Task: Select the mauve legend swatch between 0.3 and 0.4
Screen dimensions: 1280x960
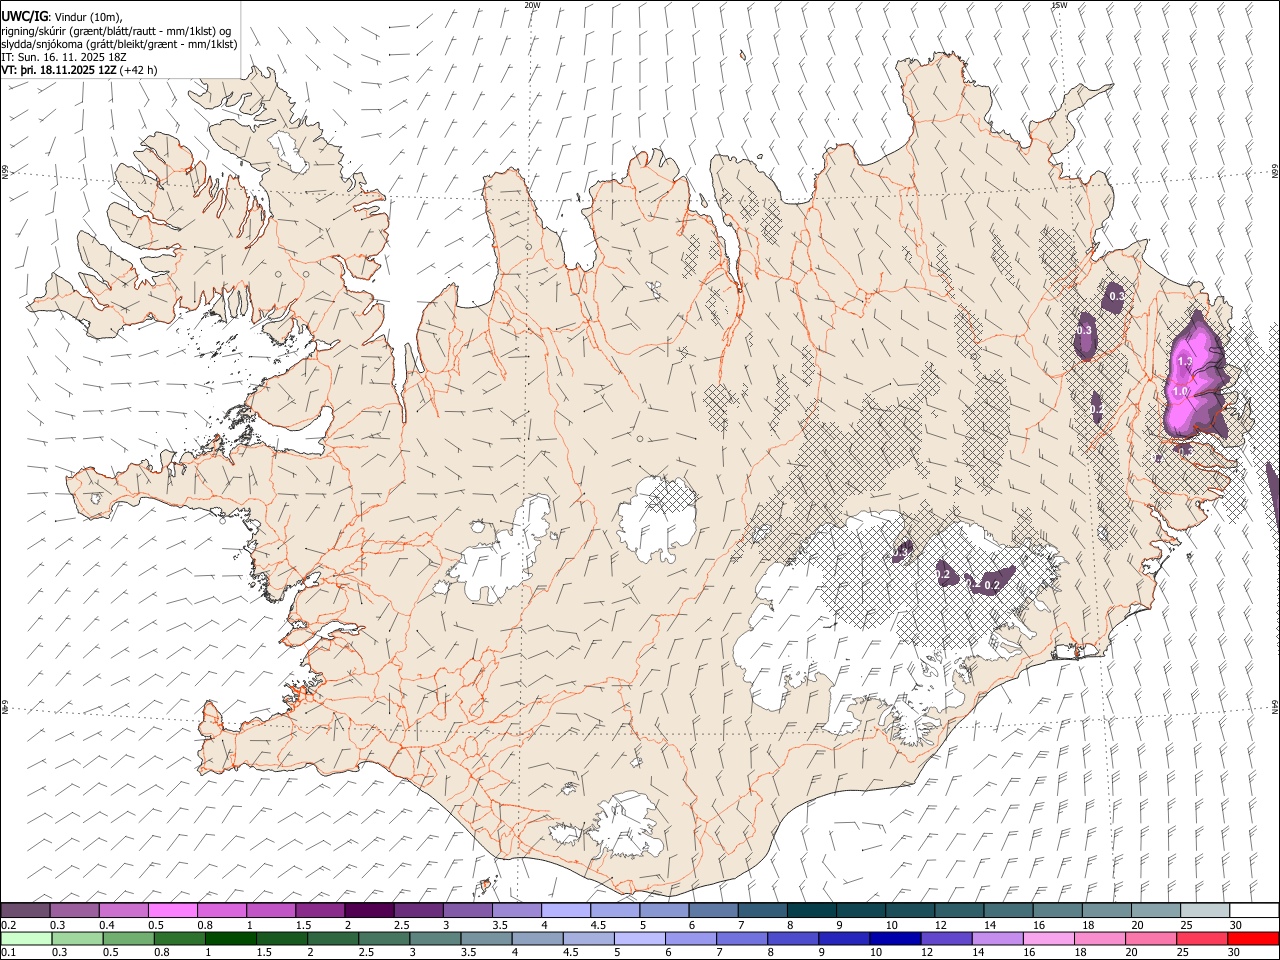Action: (74, 910)
